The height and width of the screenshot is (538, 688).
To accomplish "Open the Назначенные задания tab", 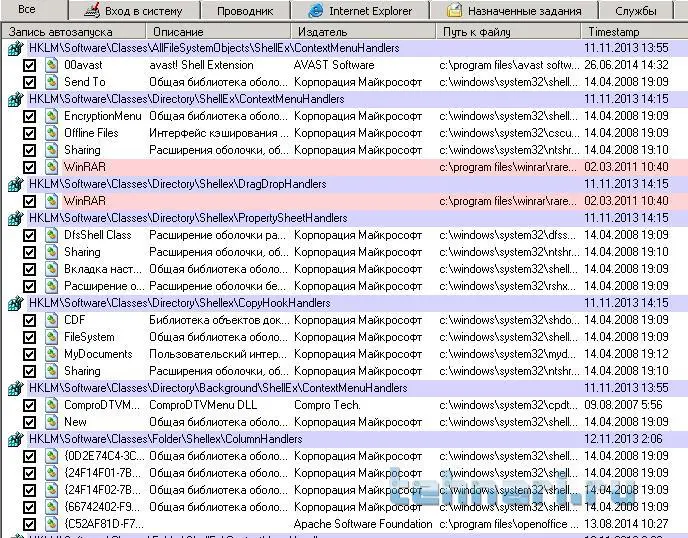I will point(514,11).
